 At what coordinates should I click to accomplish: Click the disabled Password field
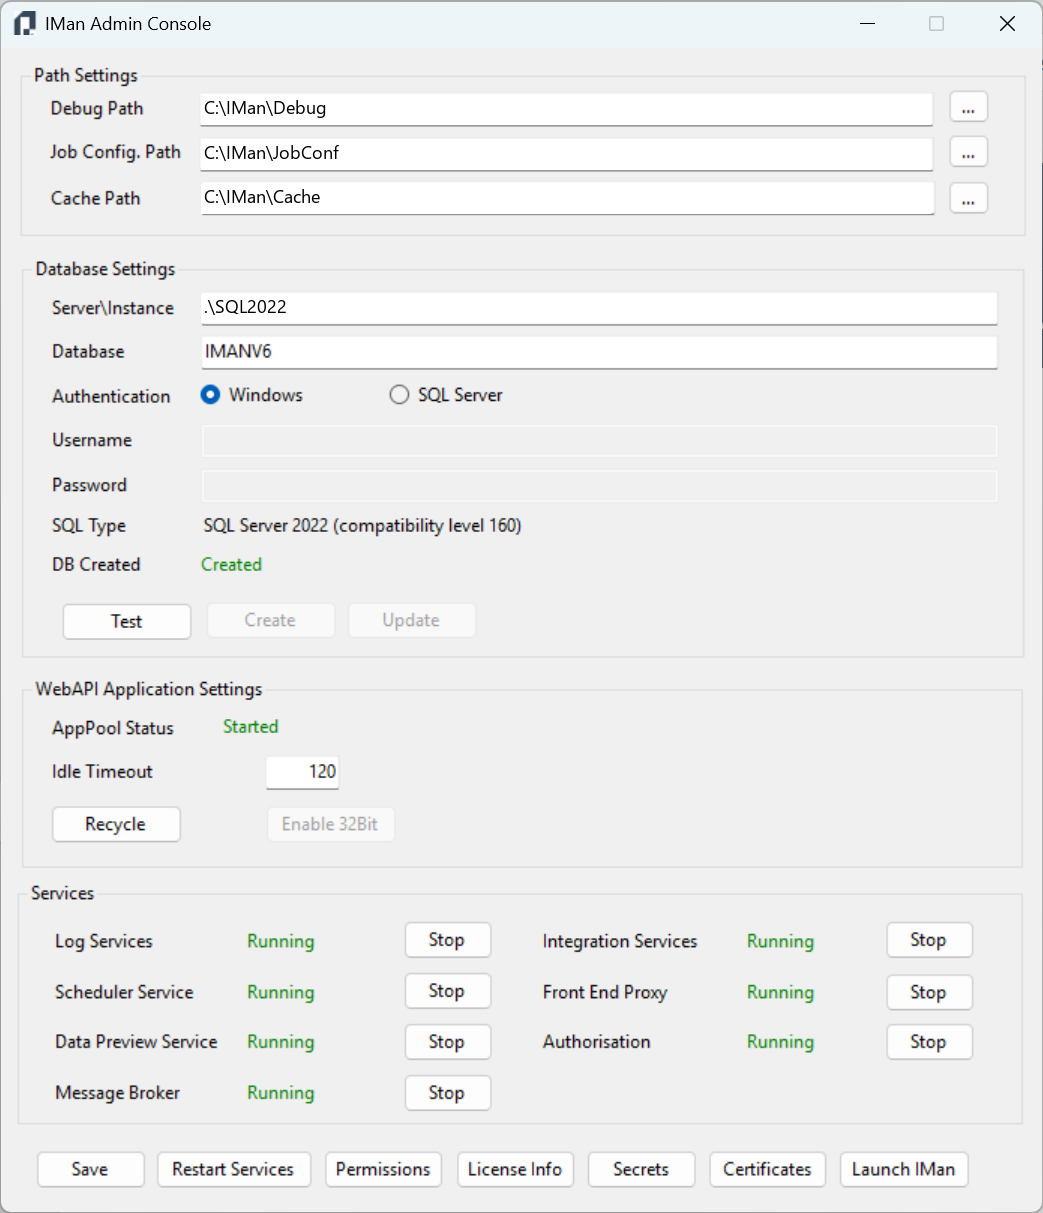click(599, 486)
